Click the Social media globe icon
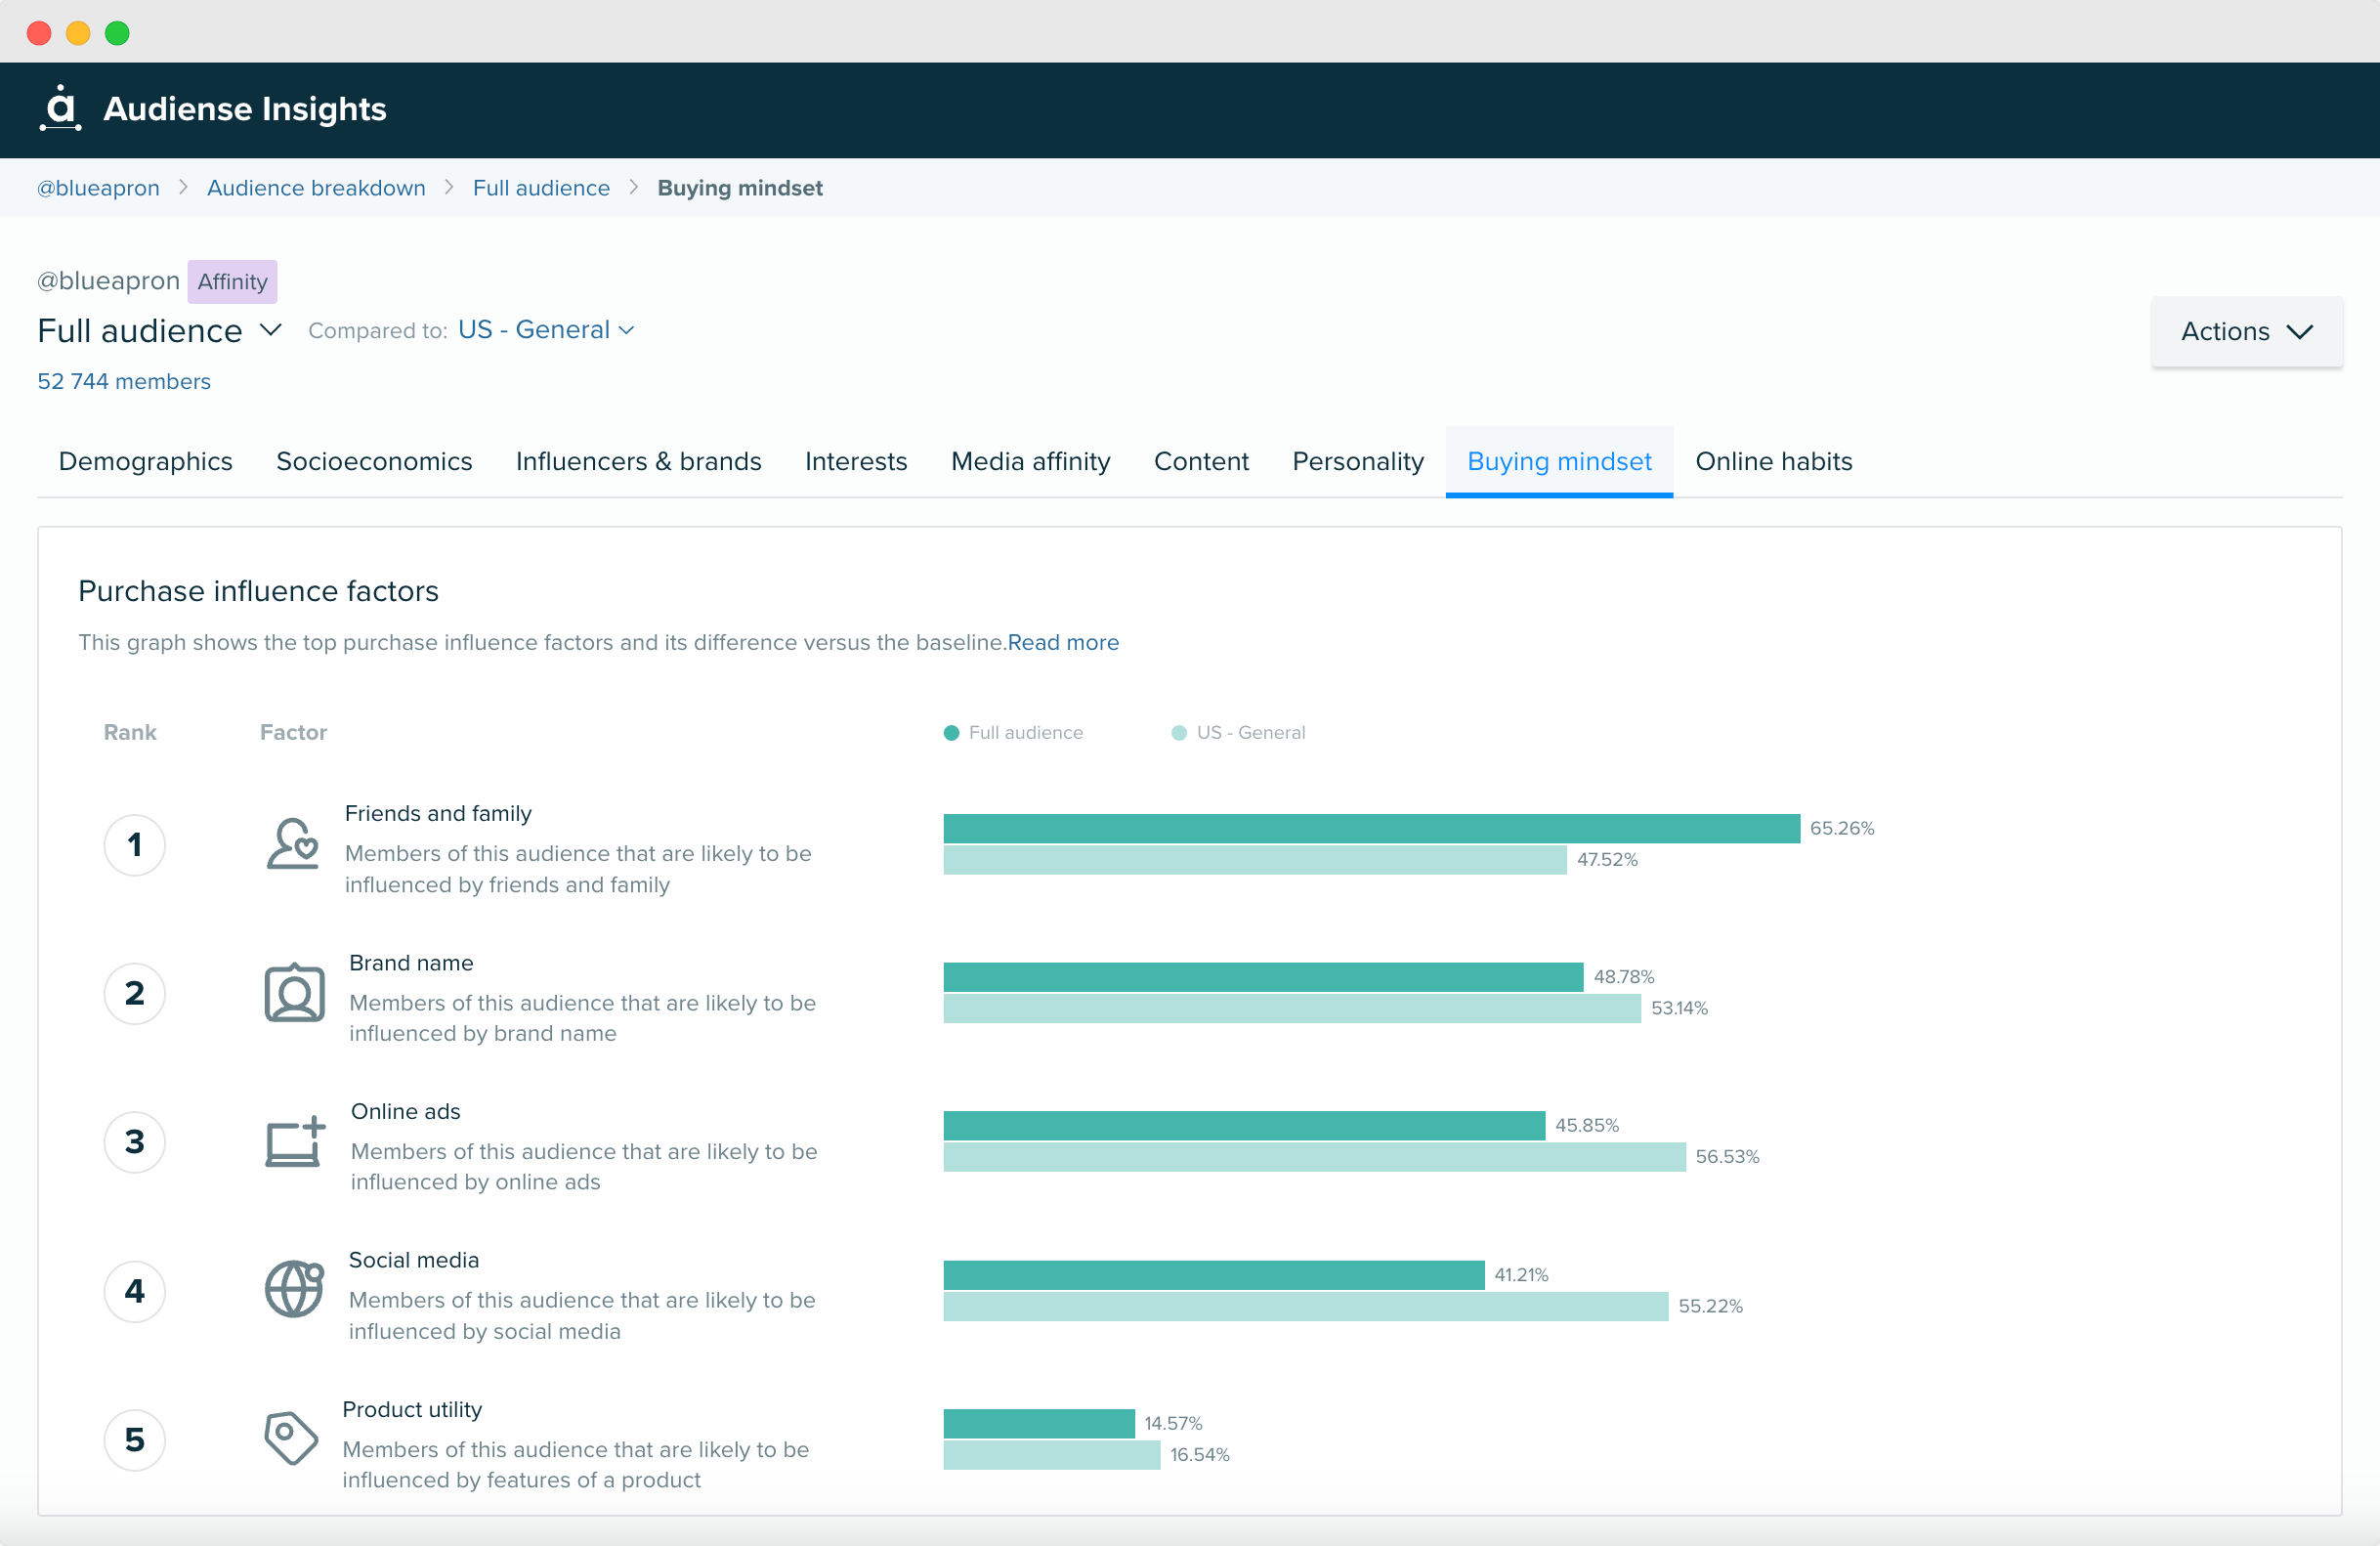Image resolution: width=2380 pixels, height=1546 pixels. coord(294,1290)
